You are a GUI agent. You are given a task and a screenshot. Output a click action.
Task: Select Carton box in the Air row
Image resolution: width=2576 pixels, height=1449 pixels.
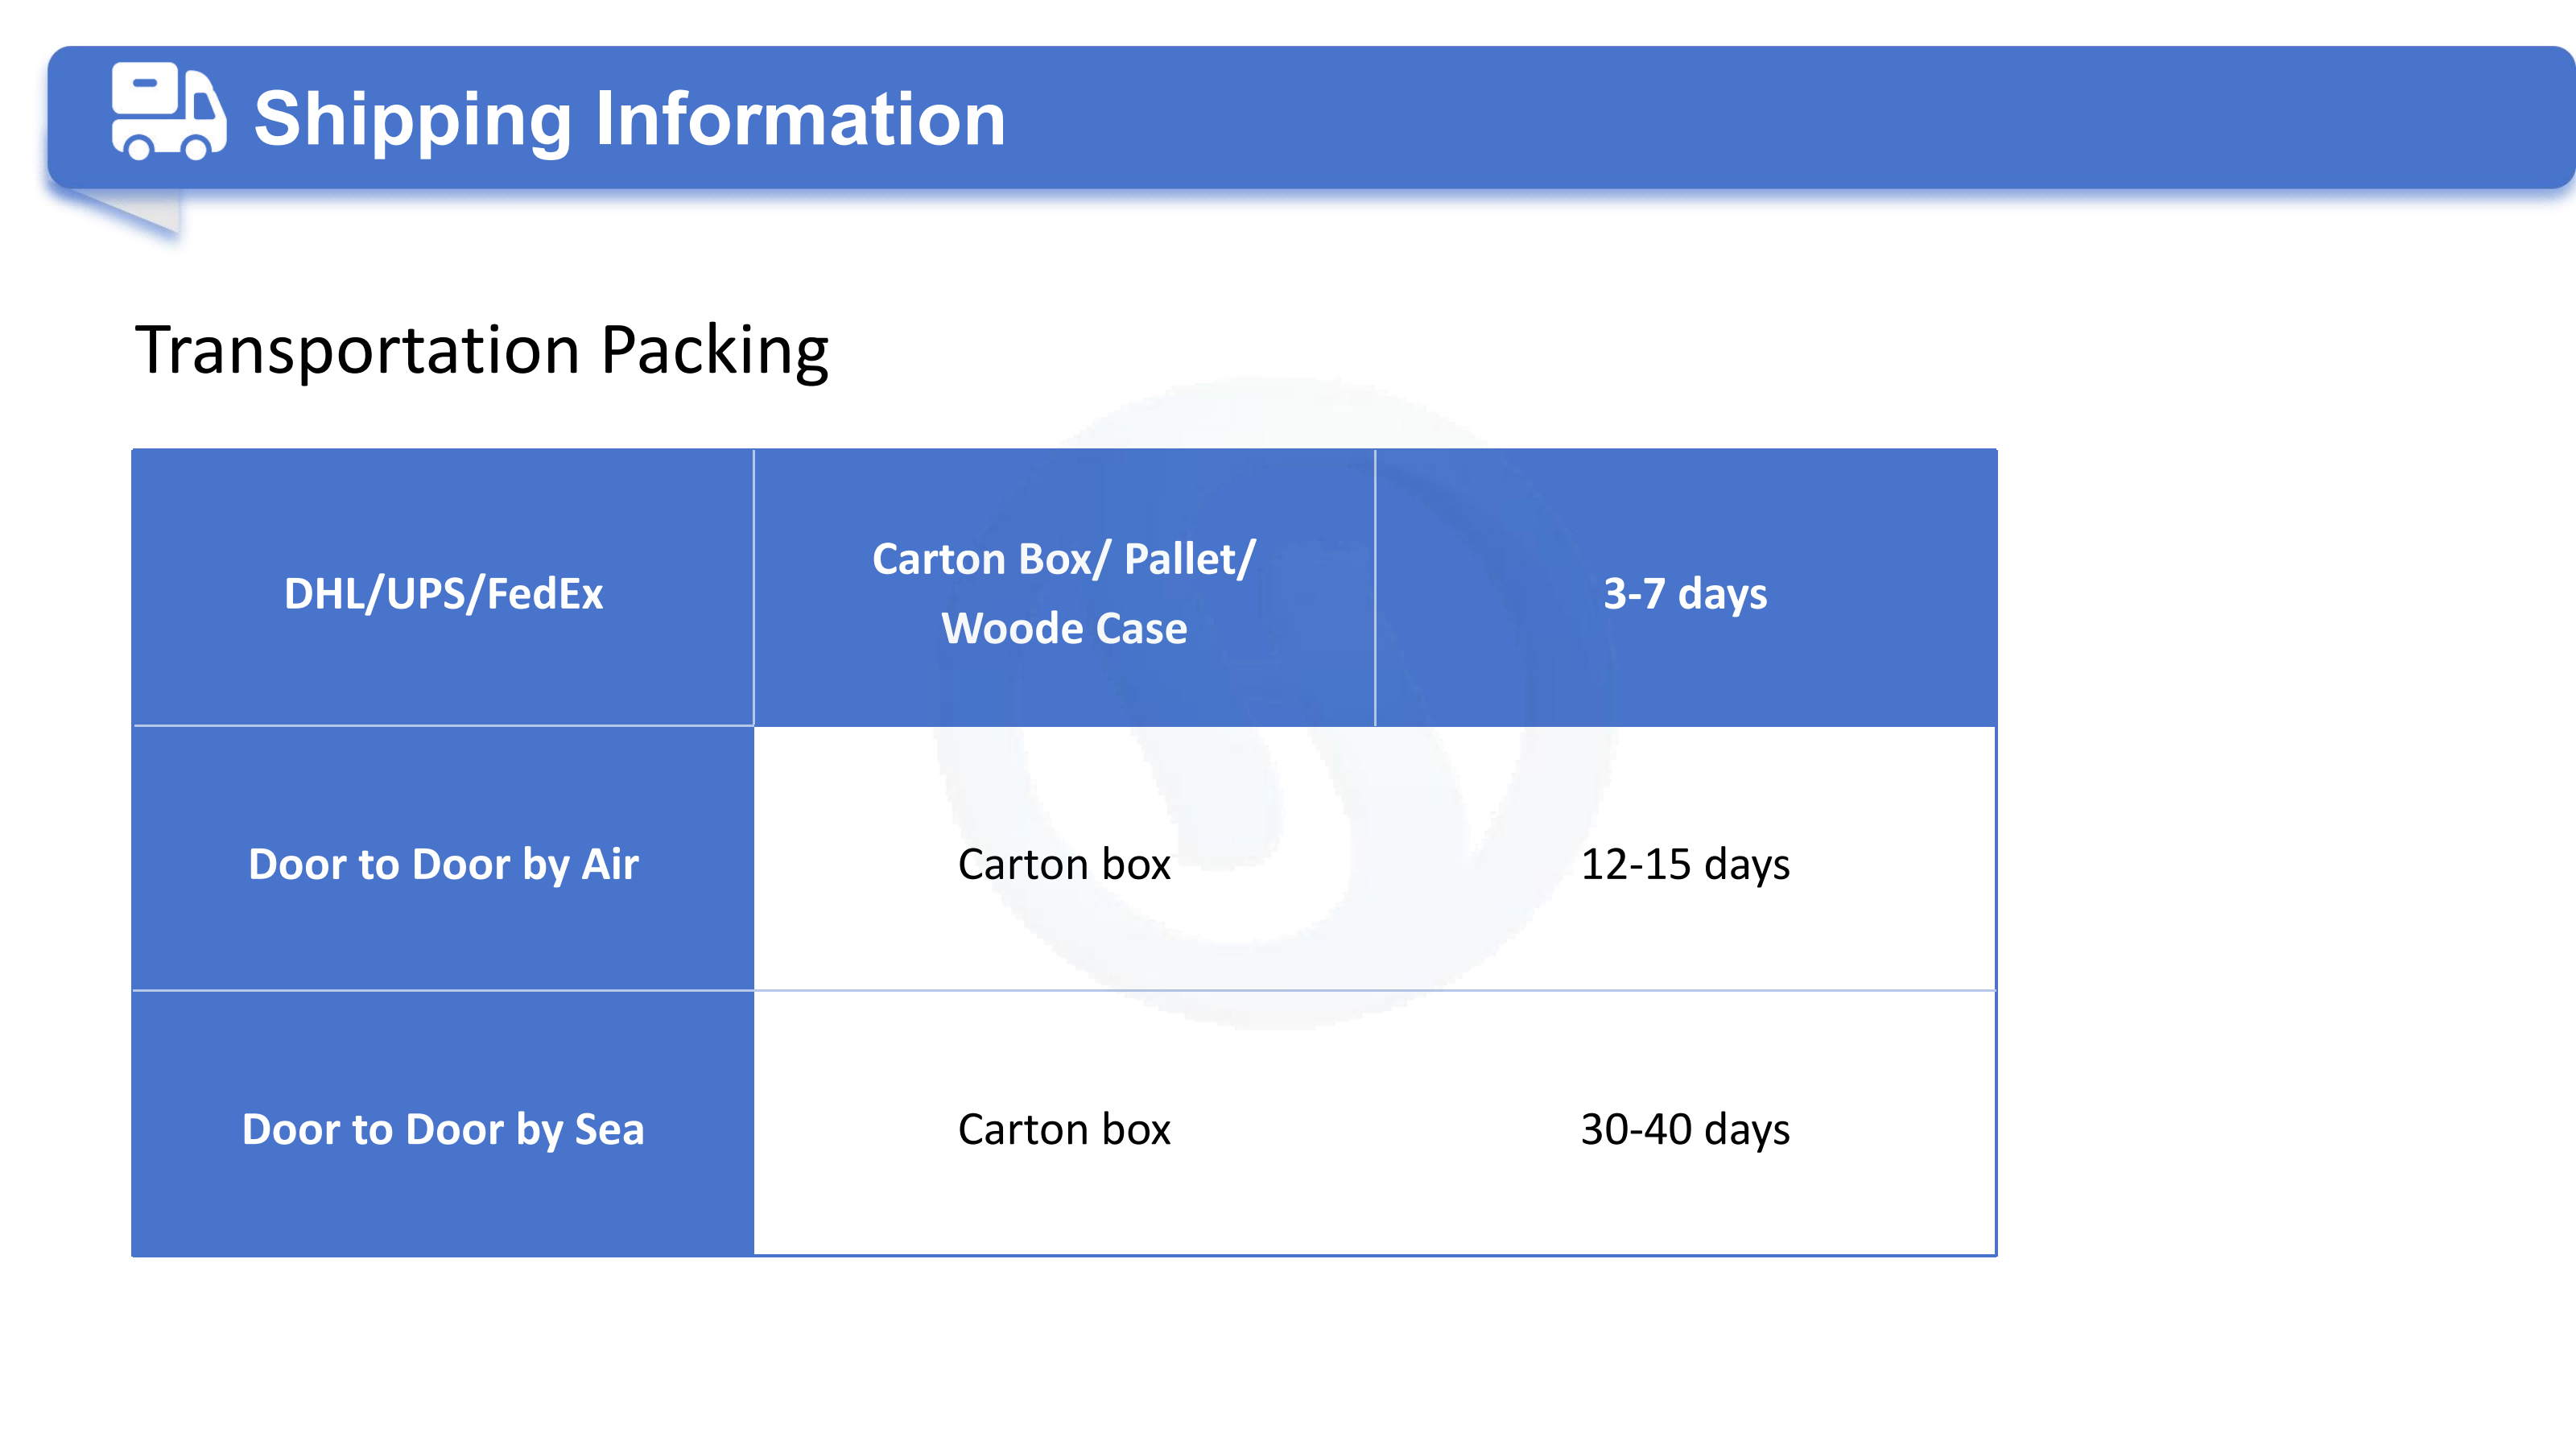1064,864
